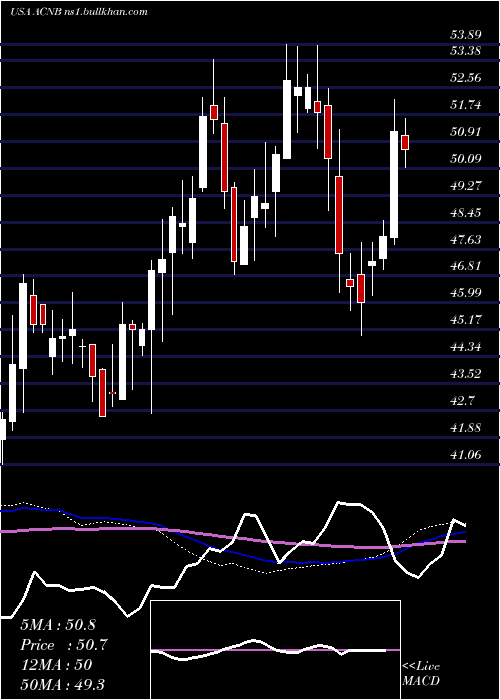Select the 53.38 price axis label
500x700 pixels.
pos(465,50)
